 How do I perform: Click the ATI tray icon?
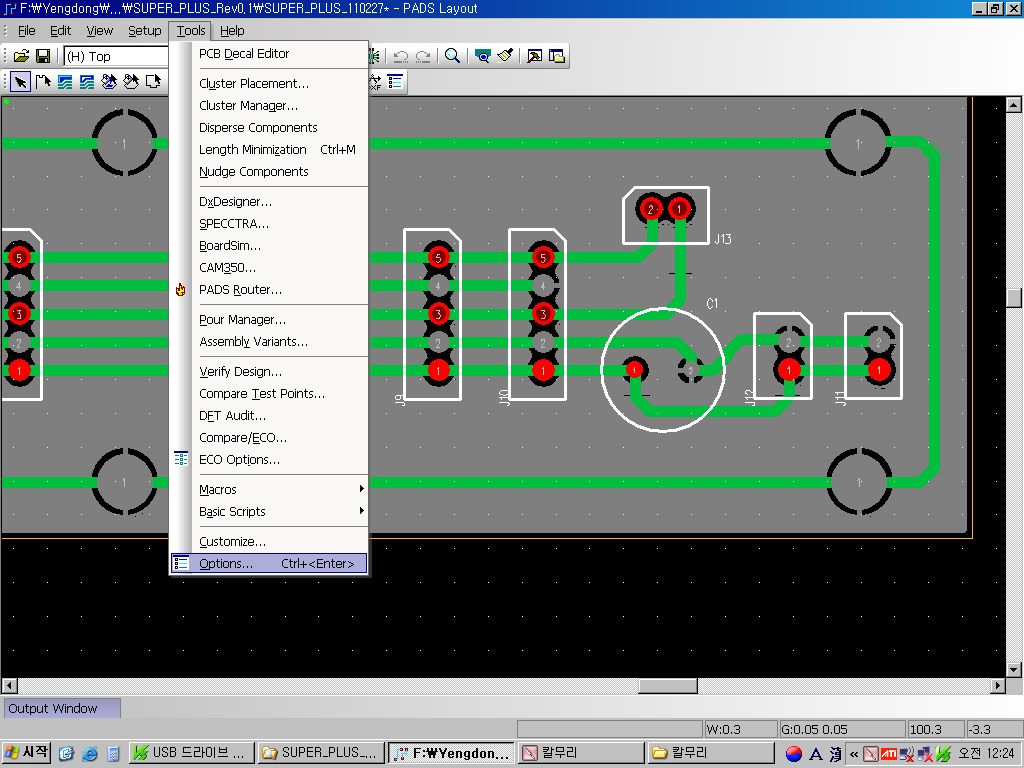tap(889, 754)
